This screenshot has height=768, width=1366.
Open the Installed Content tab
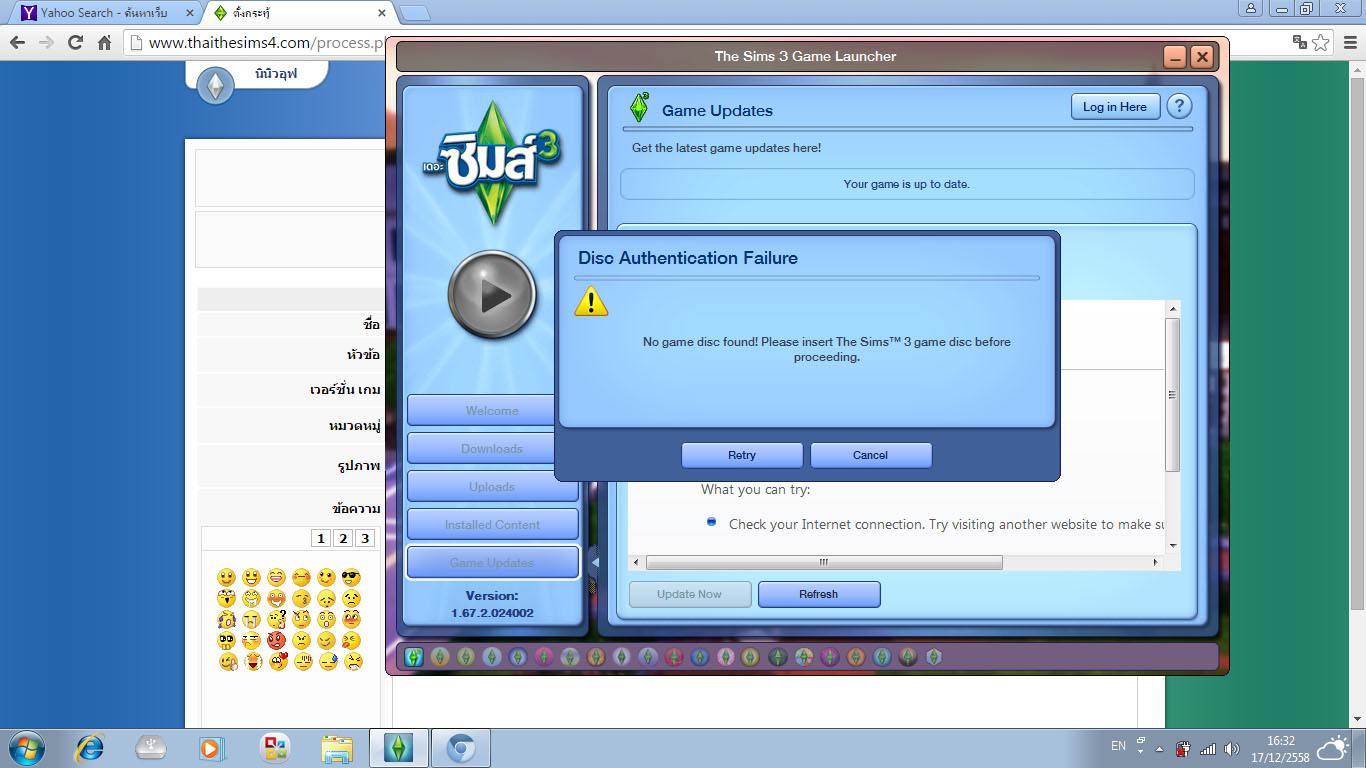pos(492,524)
